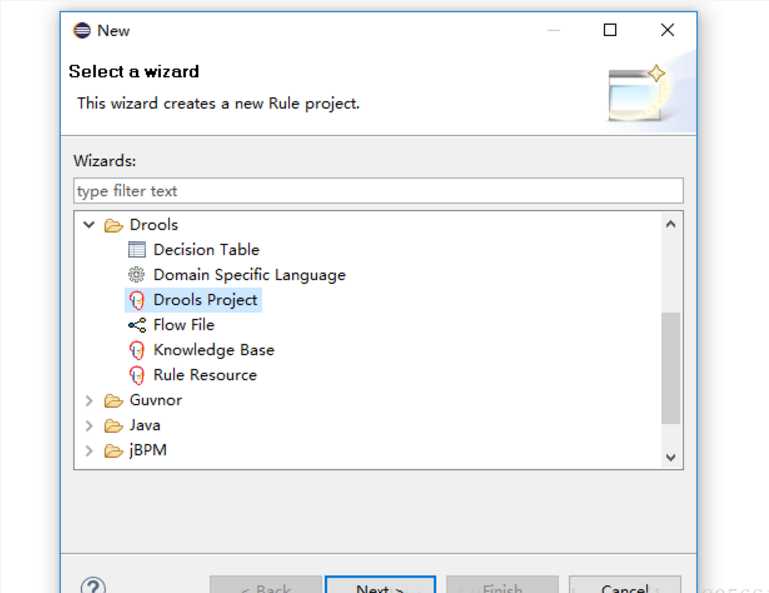Click the Eclipse icon in title bar

(x=82, y=30)
